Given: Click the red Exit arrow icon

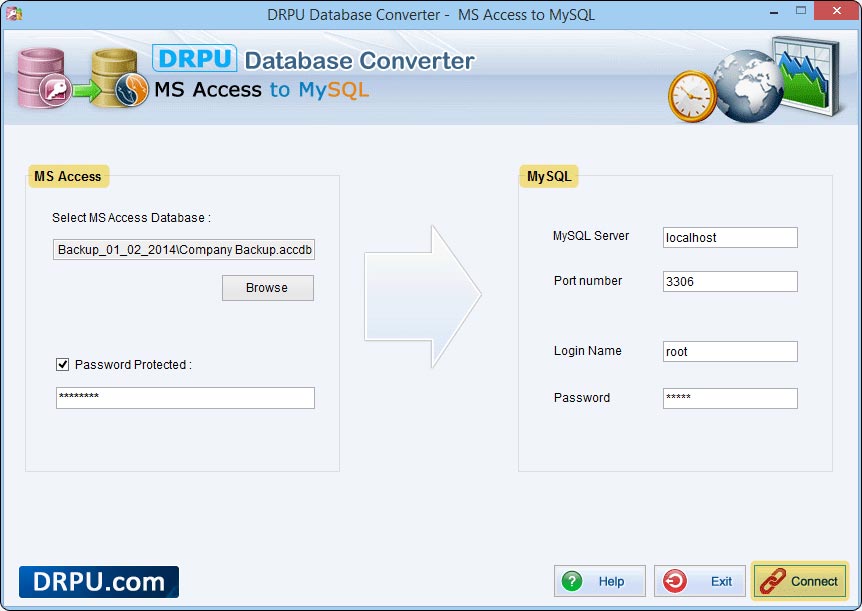Looking at the screenshot, I should tap(675, 581).
